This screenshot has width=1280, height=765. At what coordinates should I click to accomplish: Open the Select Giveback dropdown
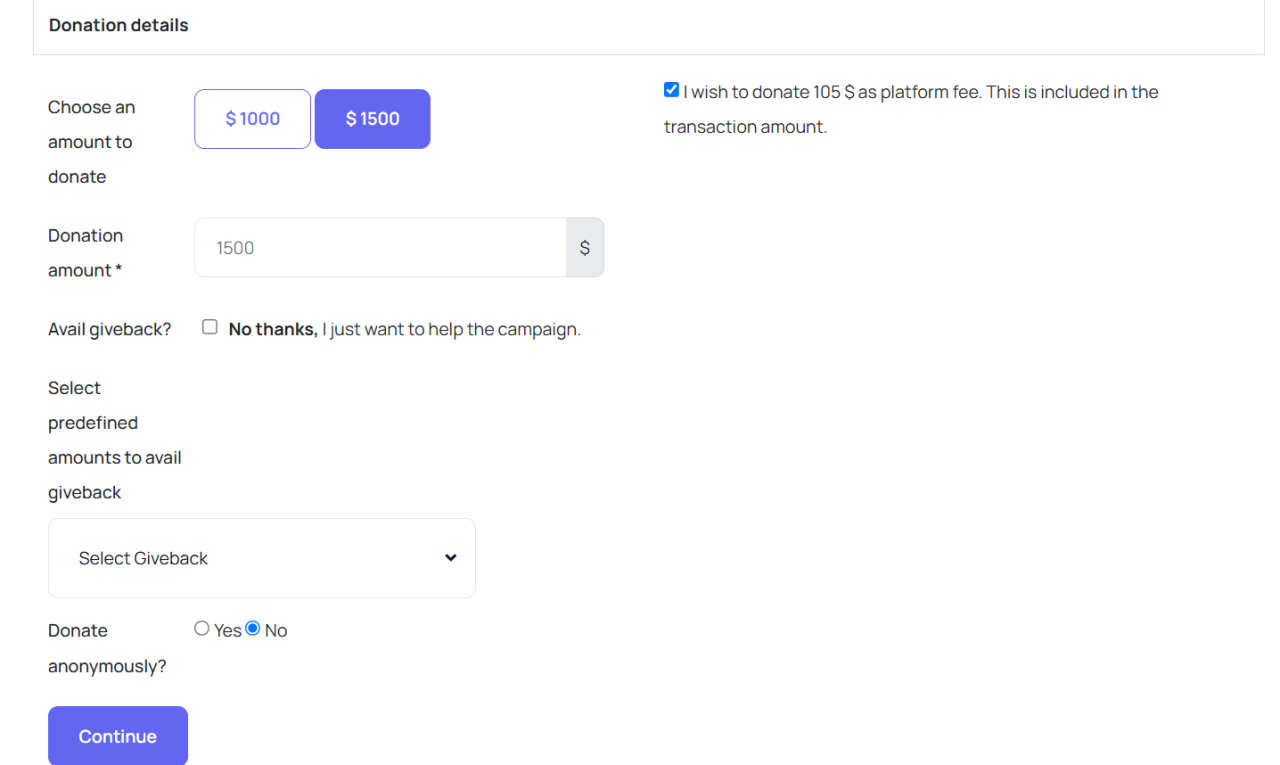coord(262,558)
